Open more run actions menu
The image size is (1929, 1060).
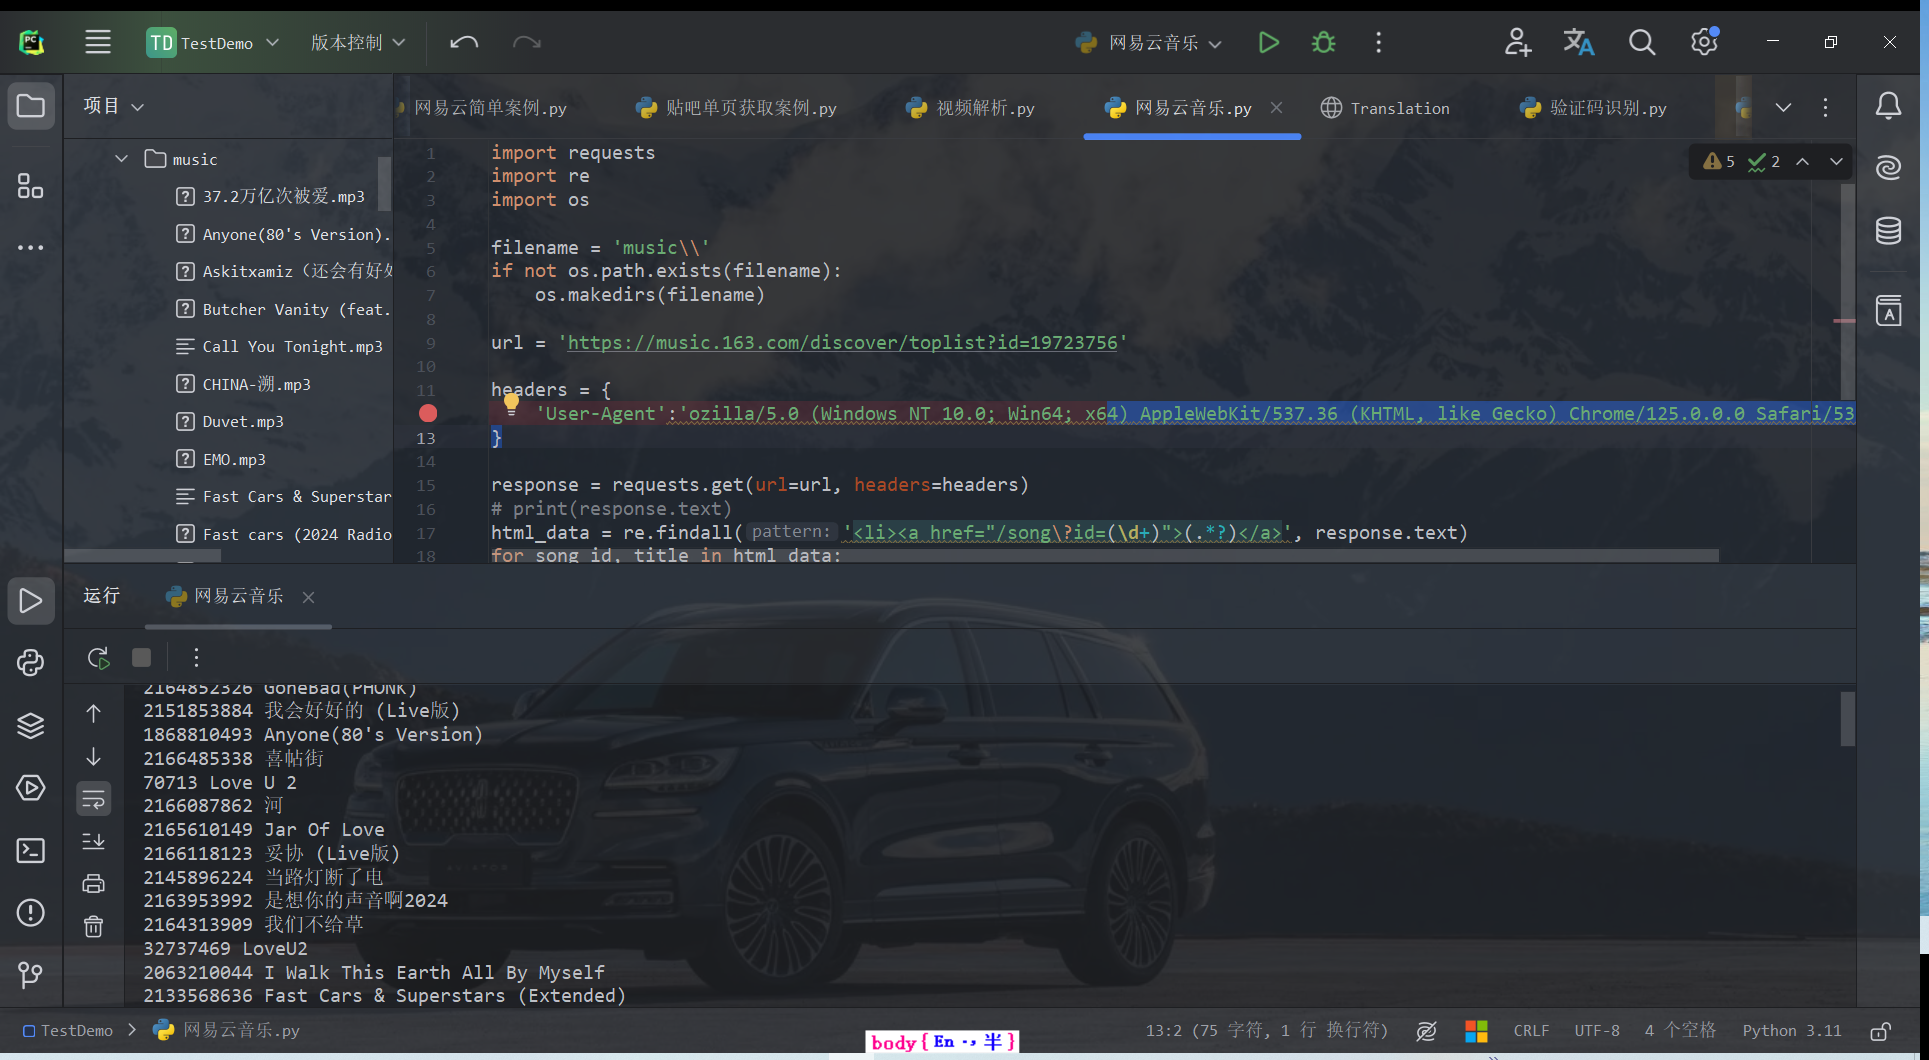click(x=1378, y=42)
